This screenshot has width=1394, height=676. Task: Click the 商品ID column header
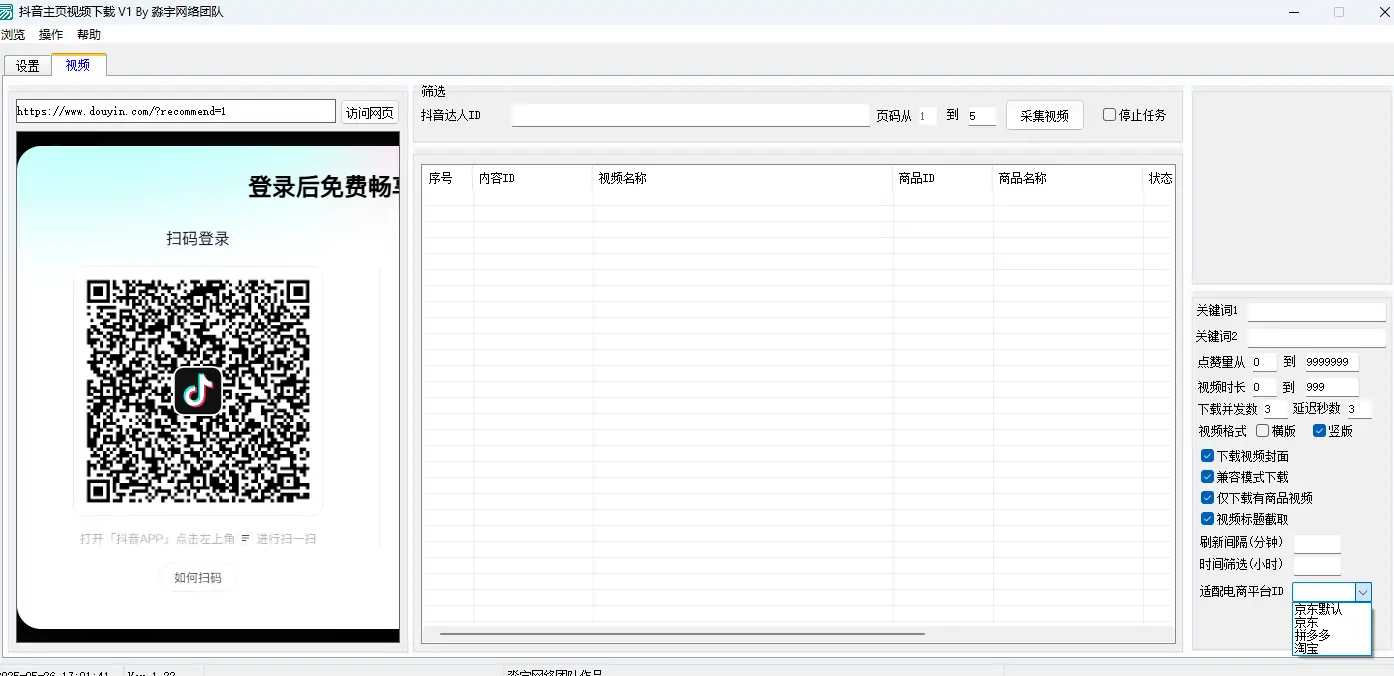pos(943,179)
